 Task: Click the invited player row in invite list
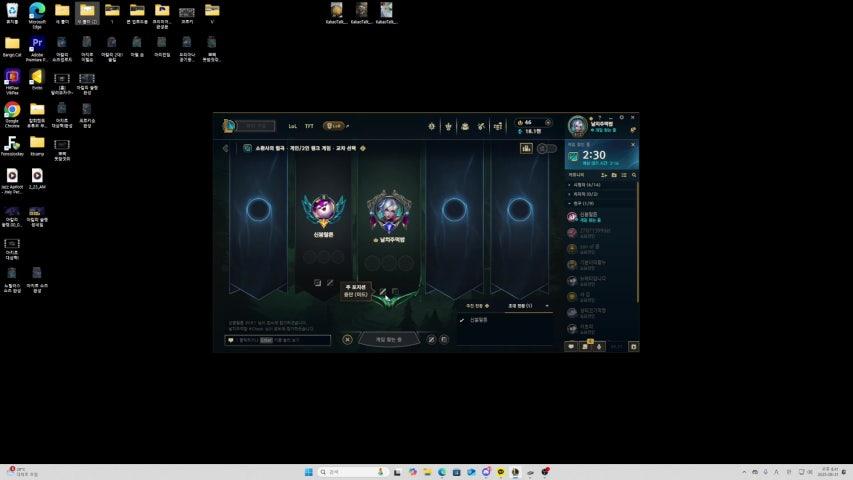coord(503,320)
